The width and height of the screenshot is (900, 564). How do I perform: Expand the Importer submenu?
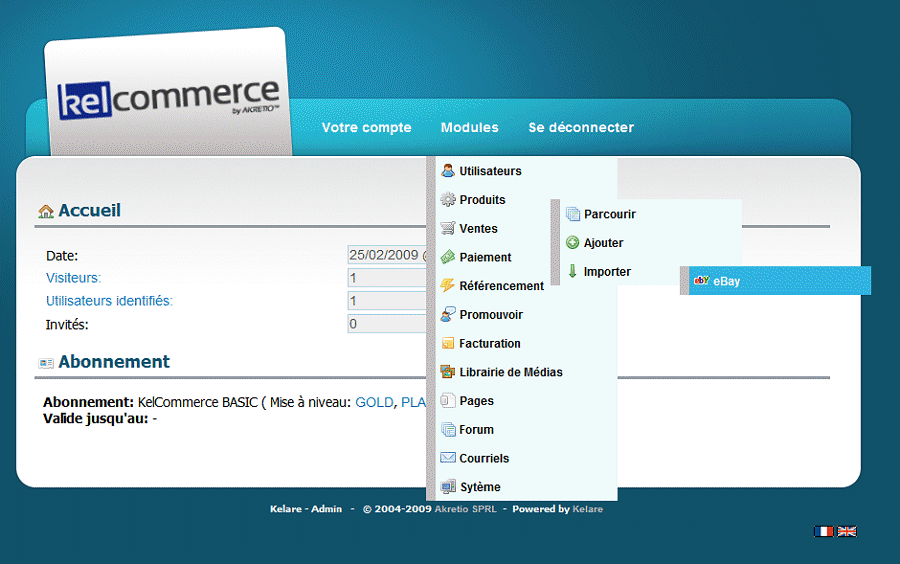607,272
